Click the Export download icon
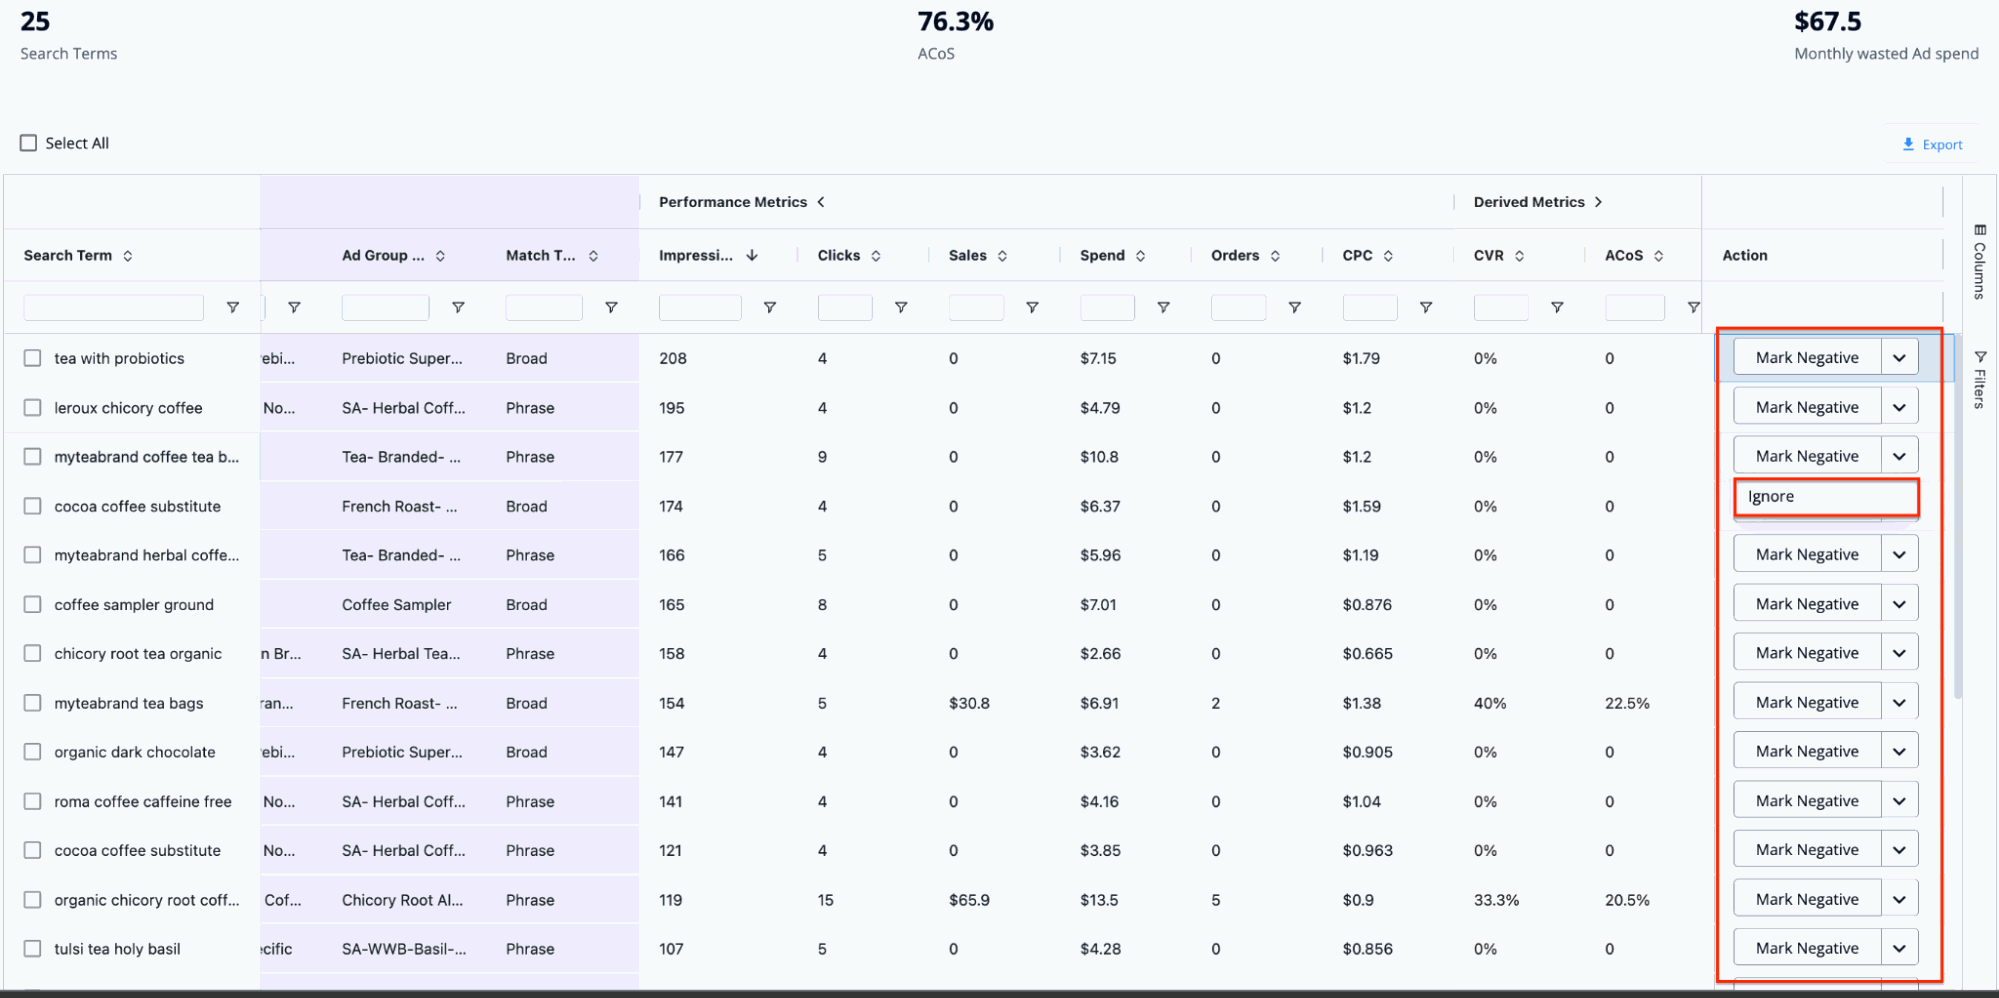1999x998 pixels. (x=1908, y=144)
